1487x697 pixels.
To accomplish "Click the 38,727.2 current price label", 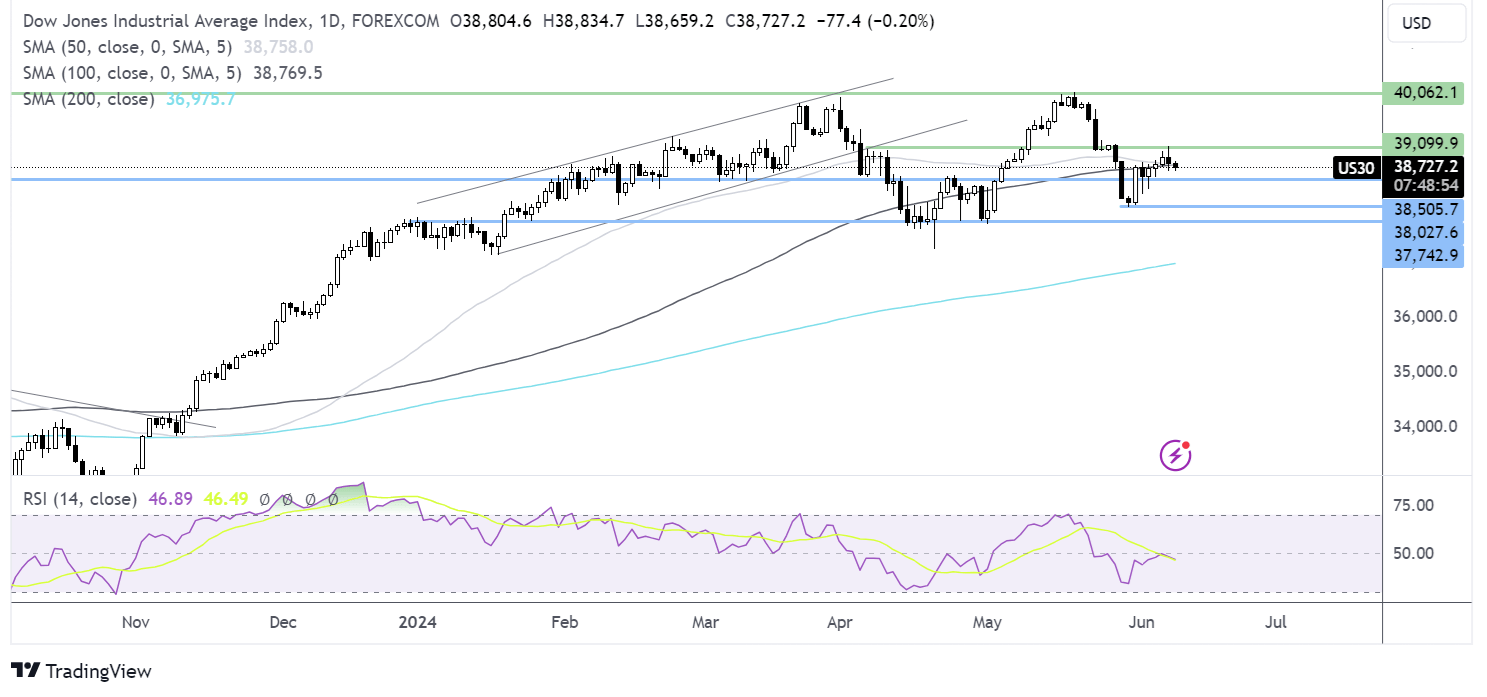I will click(x=1423, y=168).
